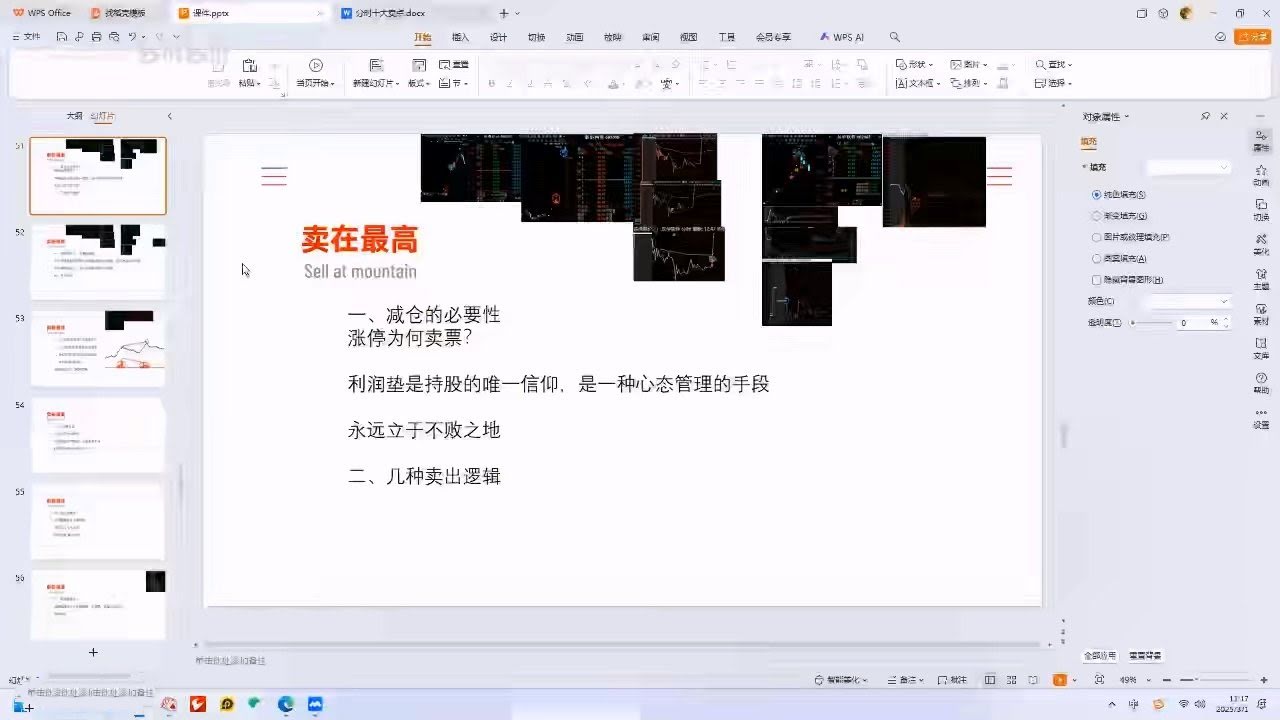Viewport: 1280px width, 720px height.
Task: Click the 粘贴 paste icon
Action: 250,66
